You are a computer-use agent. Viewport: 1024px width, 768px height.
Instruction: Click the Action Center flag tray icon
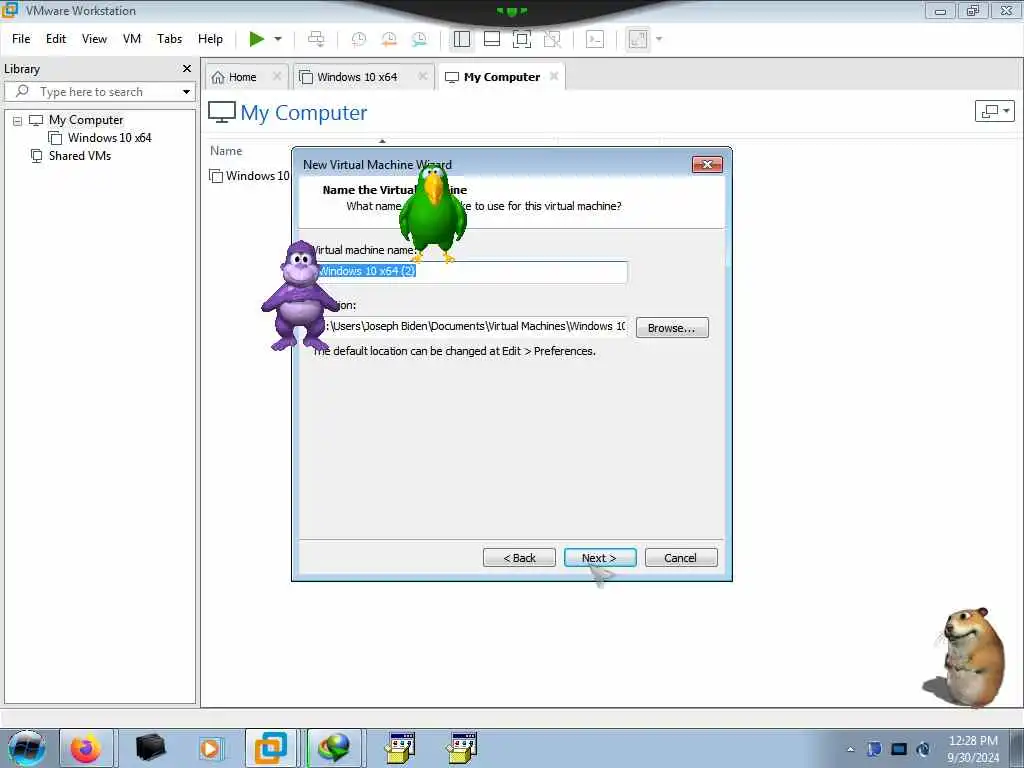(874, 749)
